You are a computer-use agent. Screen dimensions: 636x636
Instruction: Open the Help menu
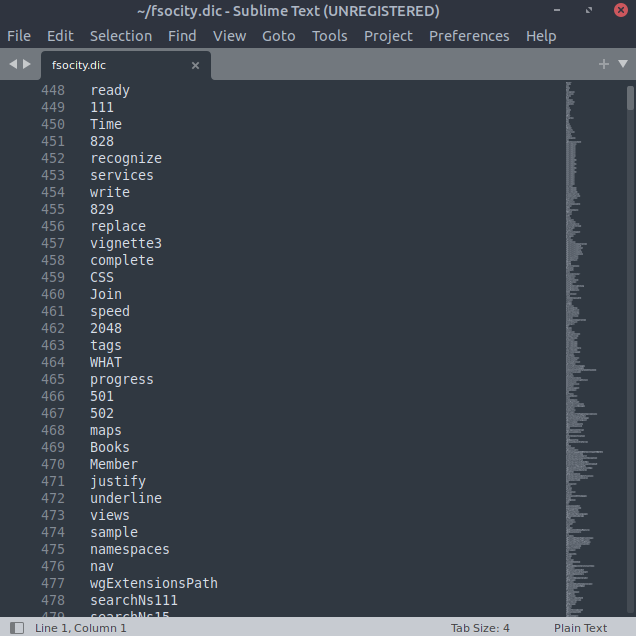(541, 36)
